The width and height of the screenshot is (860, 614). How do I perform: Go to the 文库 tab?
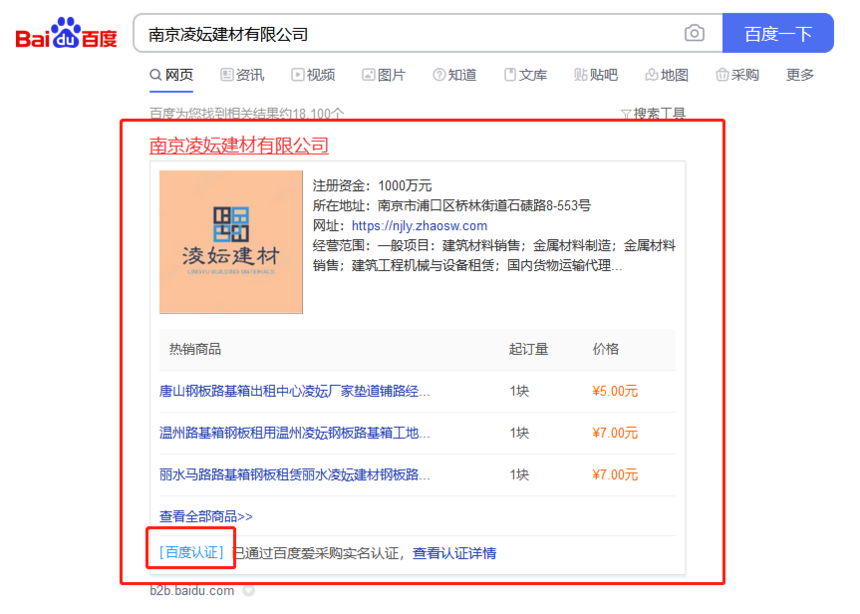(x=525, y=75)
